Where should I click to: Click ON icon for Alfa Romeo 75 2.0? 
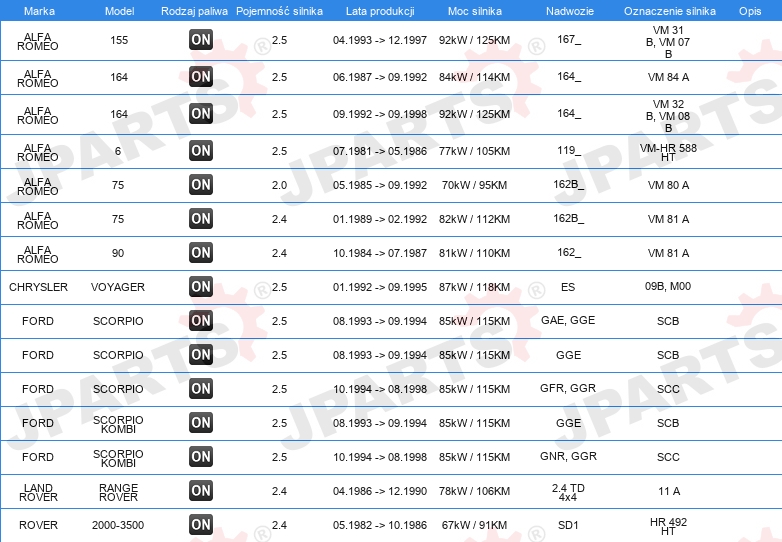tap(200, 184)
